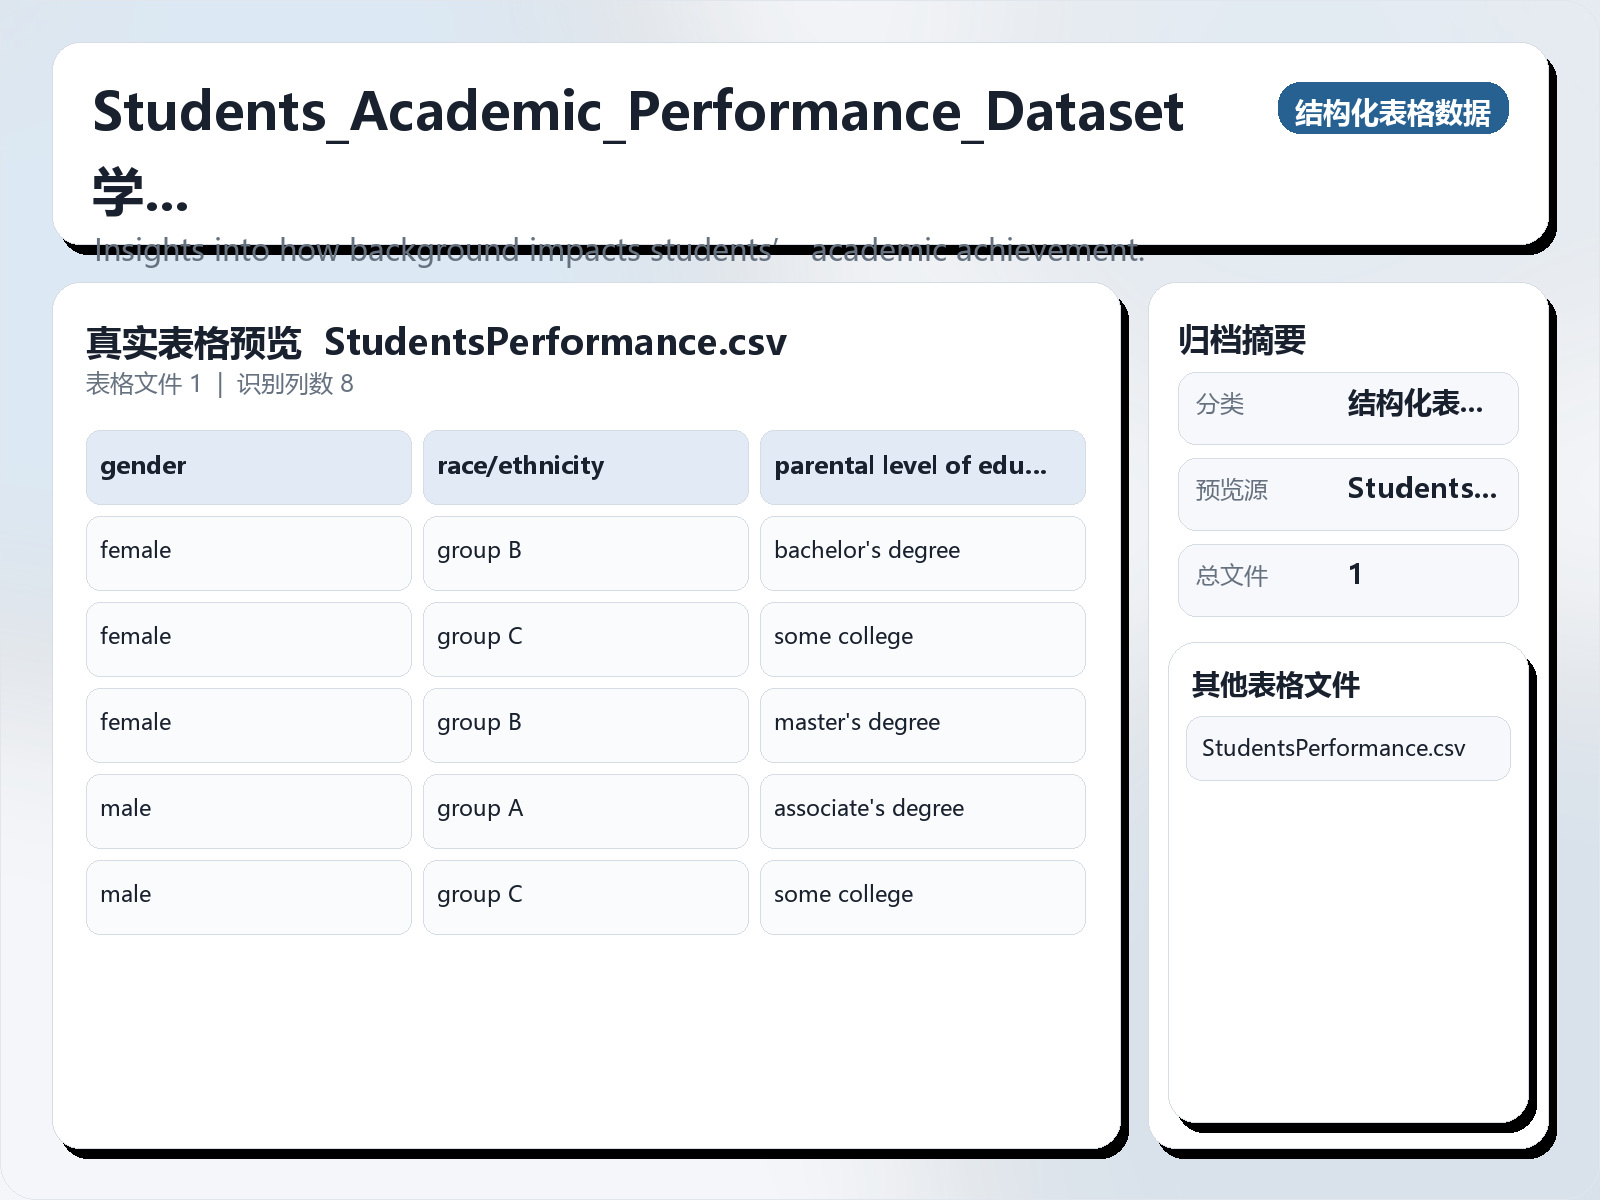Image resolution: width=1600 pixels, height=1200 pixels.
Task: Click the StudentsPerformance.csv preview title
Action: [556, 342]
